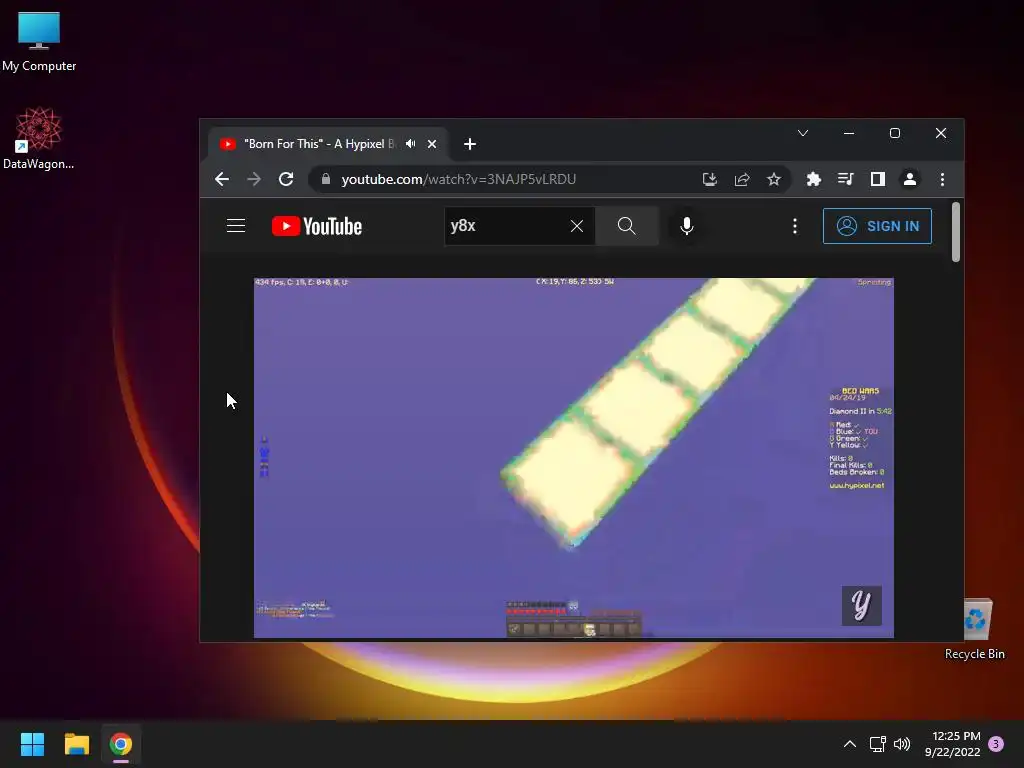Open Chrome three-dot menu

(942, 179)
